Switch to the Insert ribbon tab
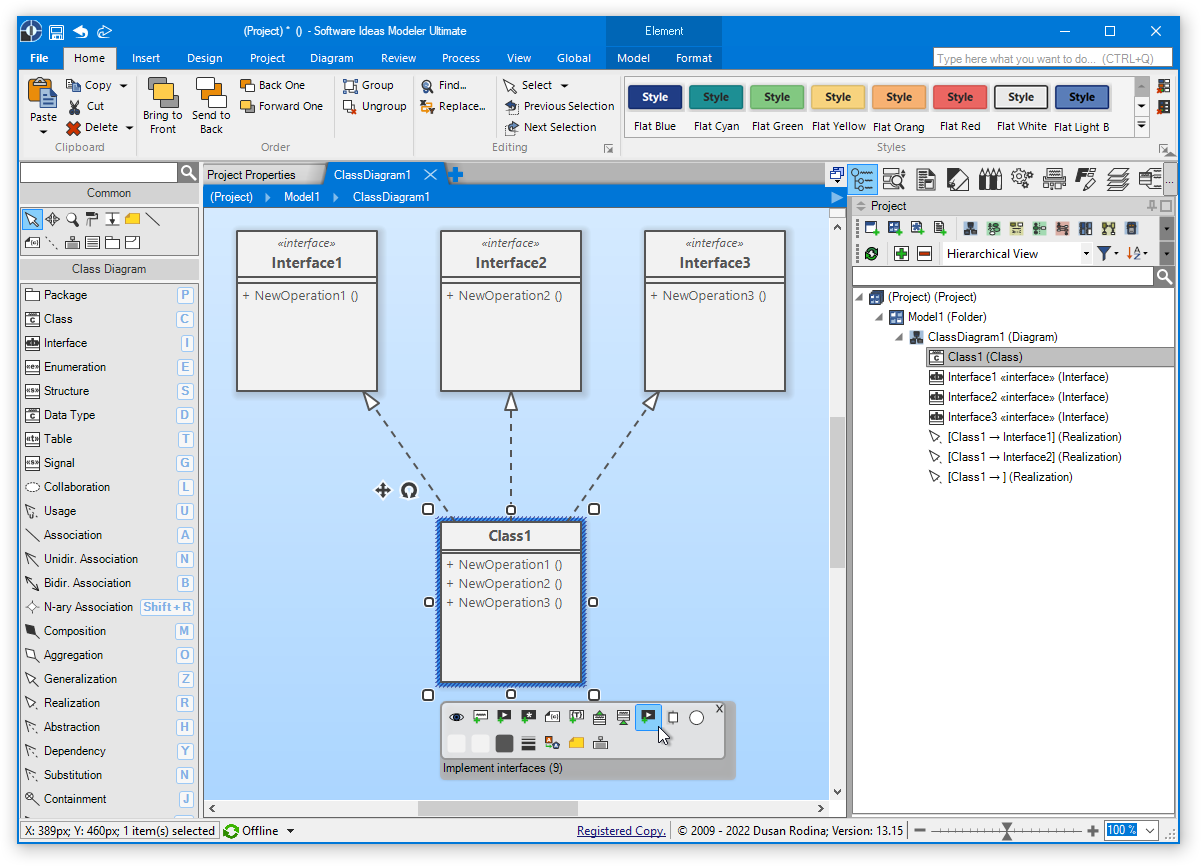Viewport: 1201px width, 866px height. (146, 58)
